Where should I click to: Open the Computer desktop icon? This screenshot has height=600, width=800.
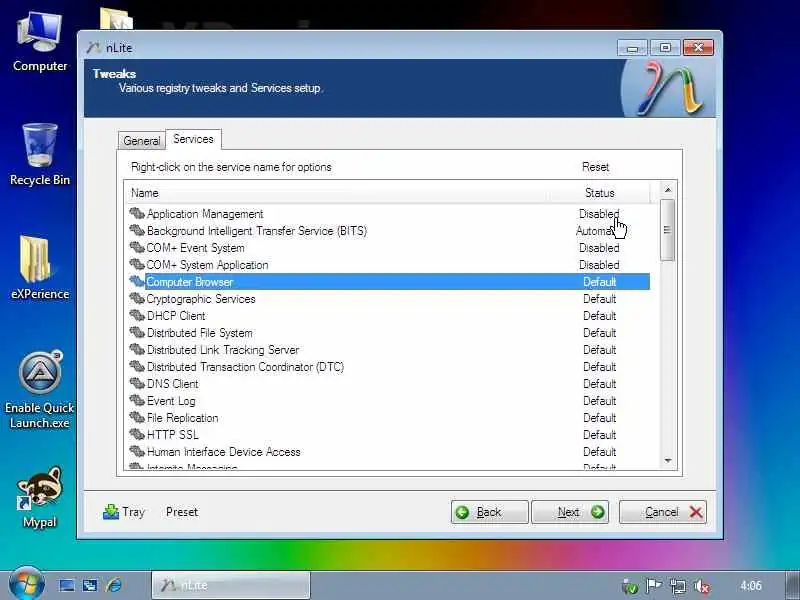(x=40, y=42)
